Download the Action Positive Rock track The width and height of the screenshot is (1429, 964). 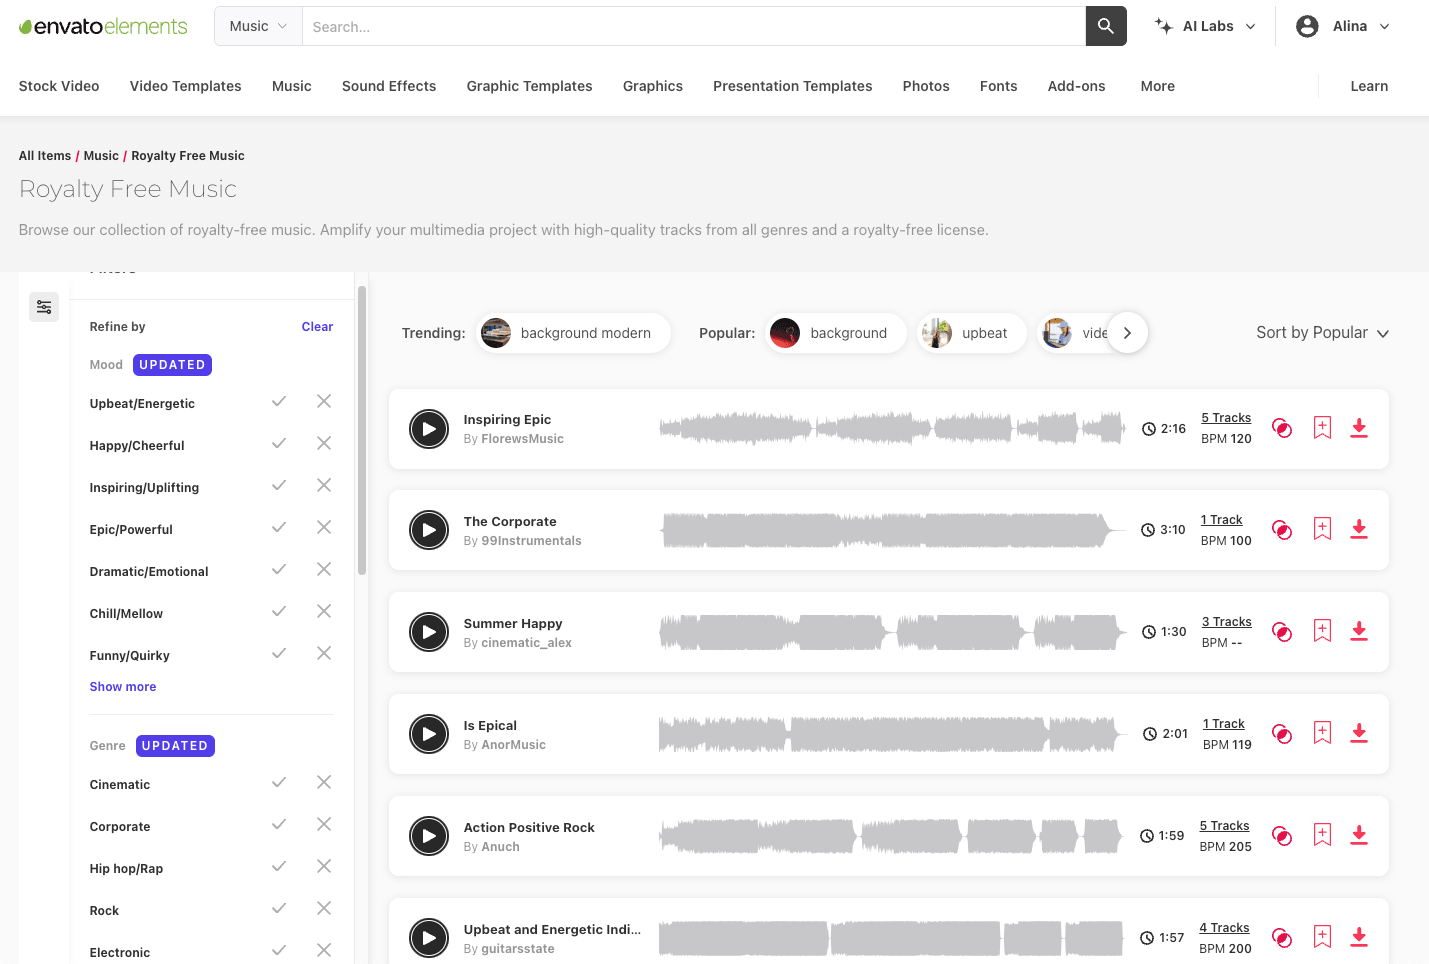point(1359,834)
